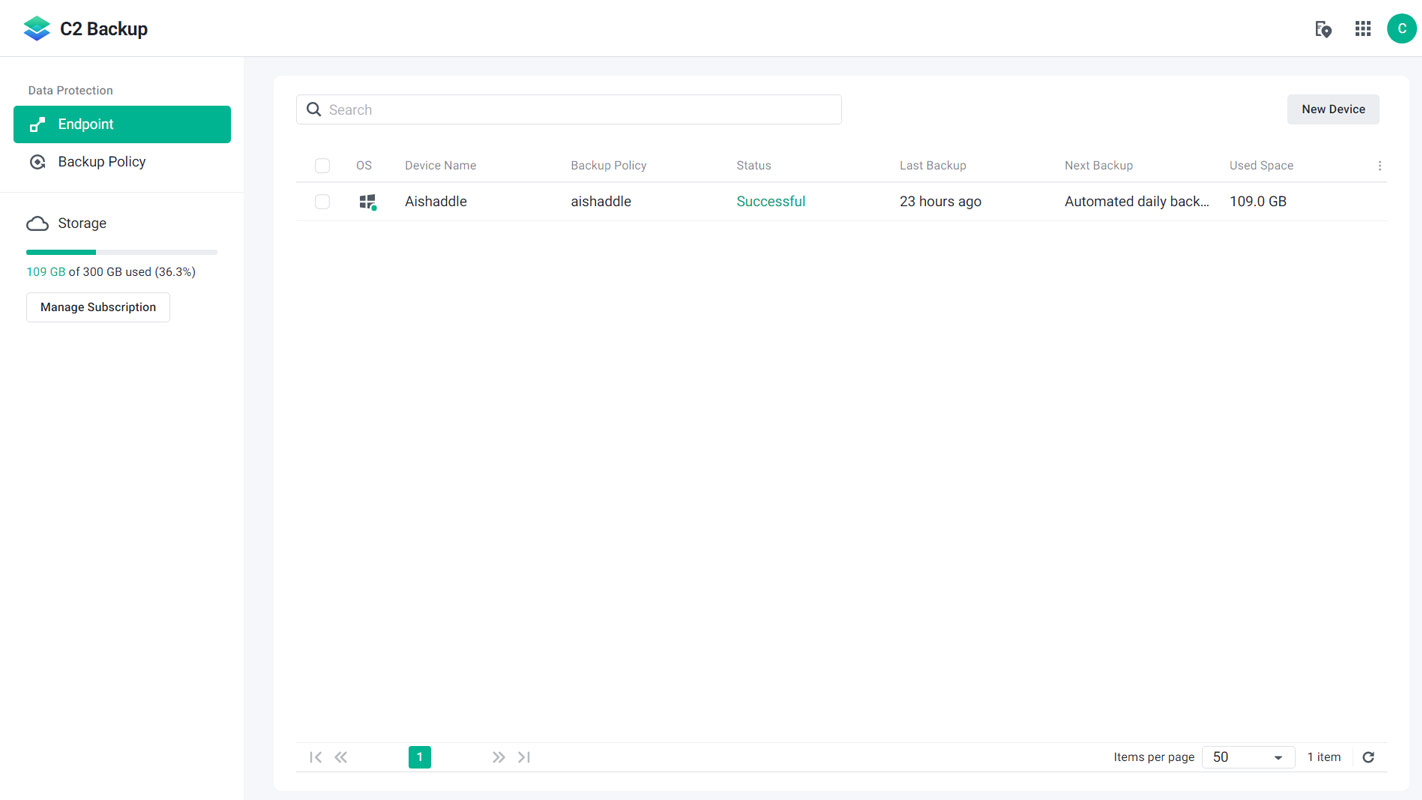Screen dimensions: 1422x800
Task: Click the 1 item count text
Action: [x=1324, y=758]
